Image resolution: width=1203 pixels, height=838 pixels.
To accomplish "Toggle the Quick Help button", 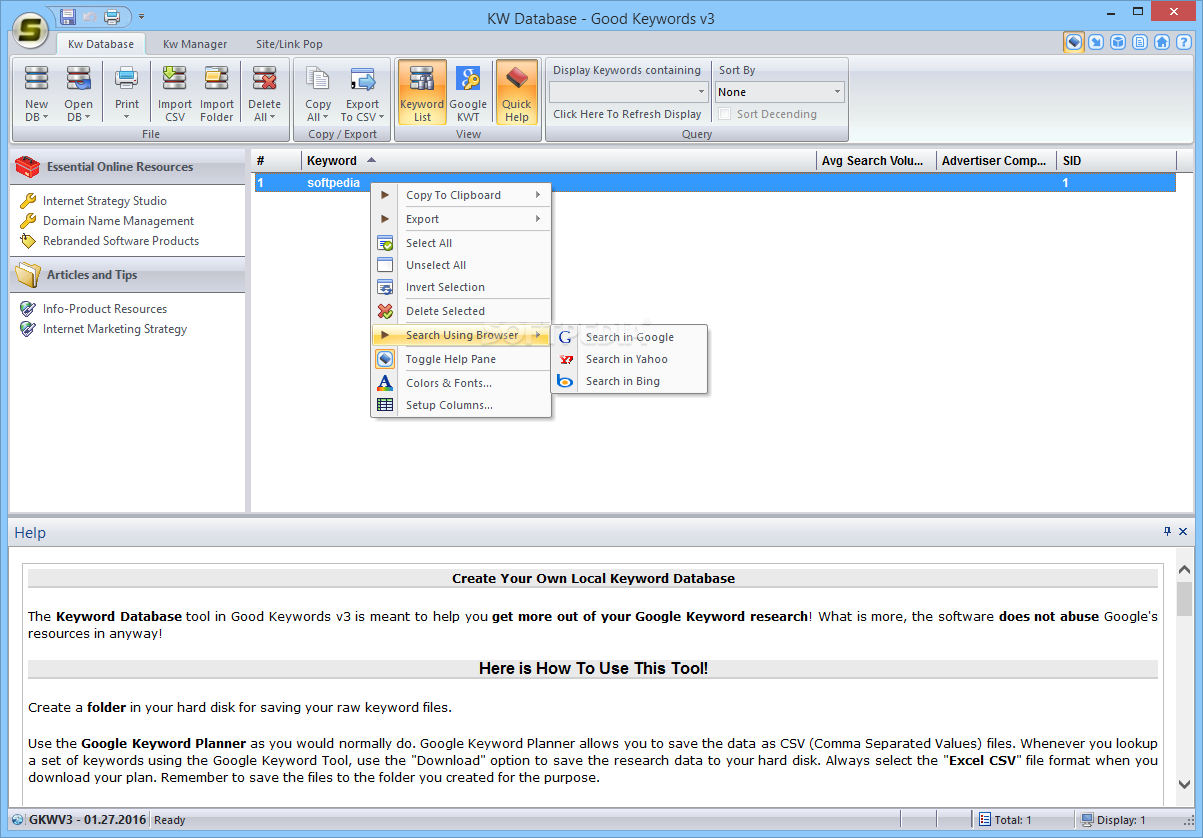I will pos(517,93).
